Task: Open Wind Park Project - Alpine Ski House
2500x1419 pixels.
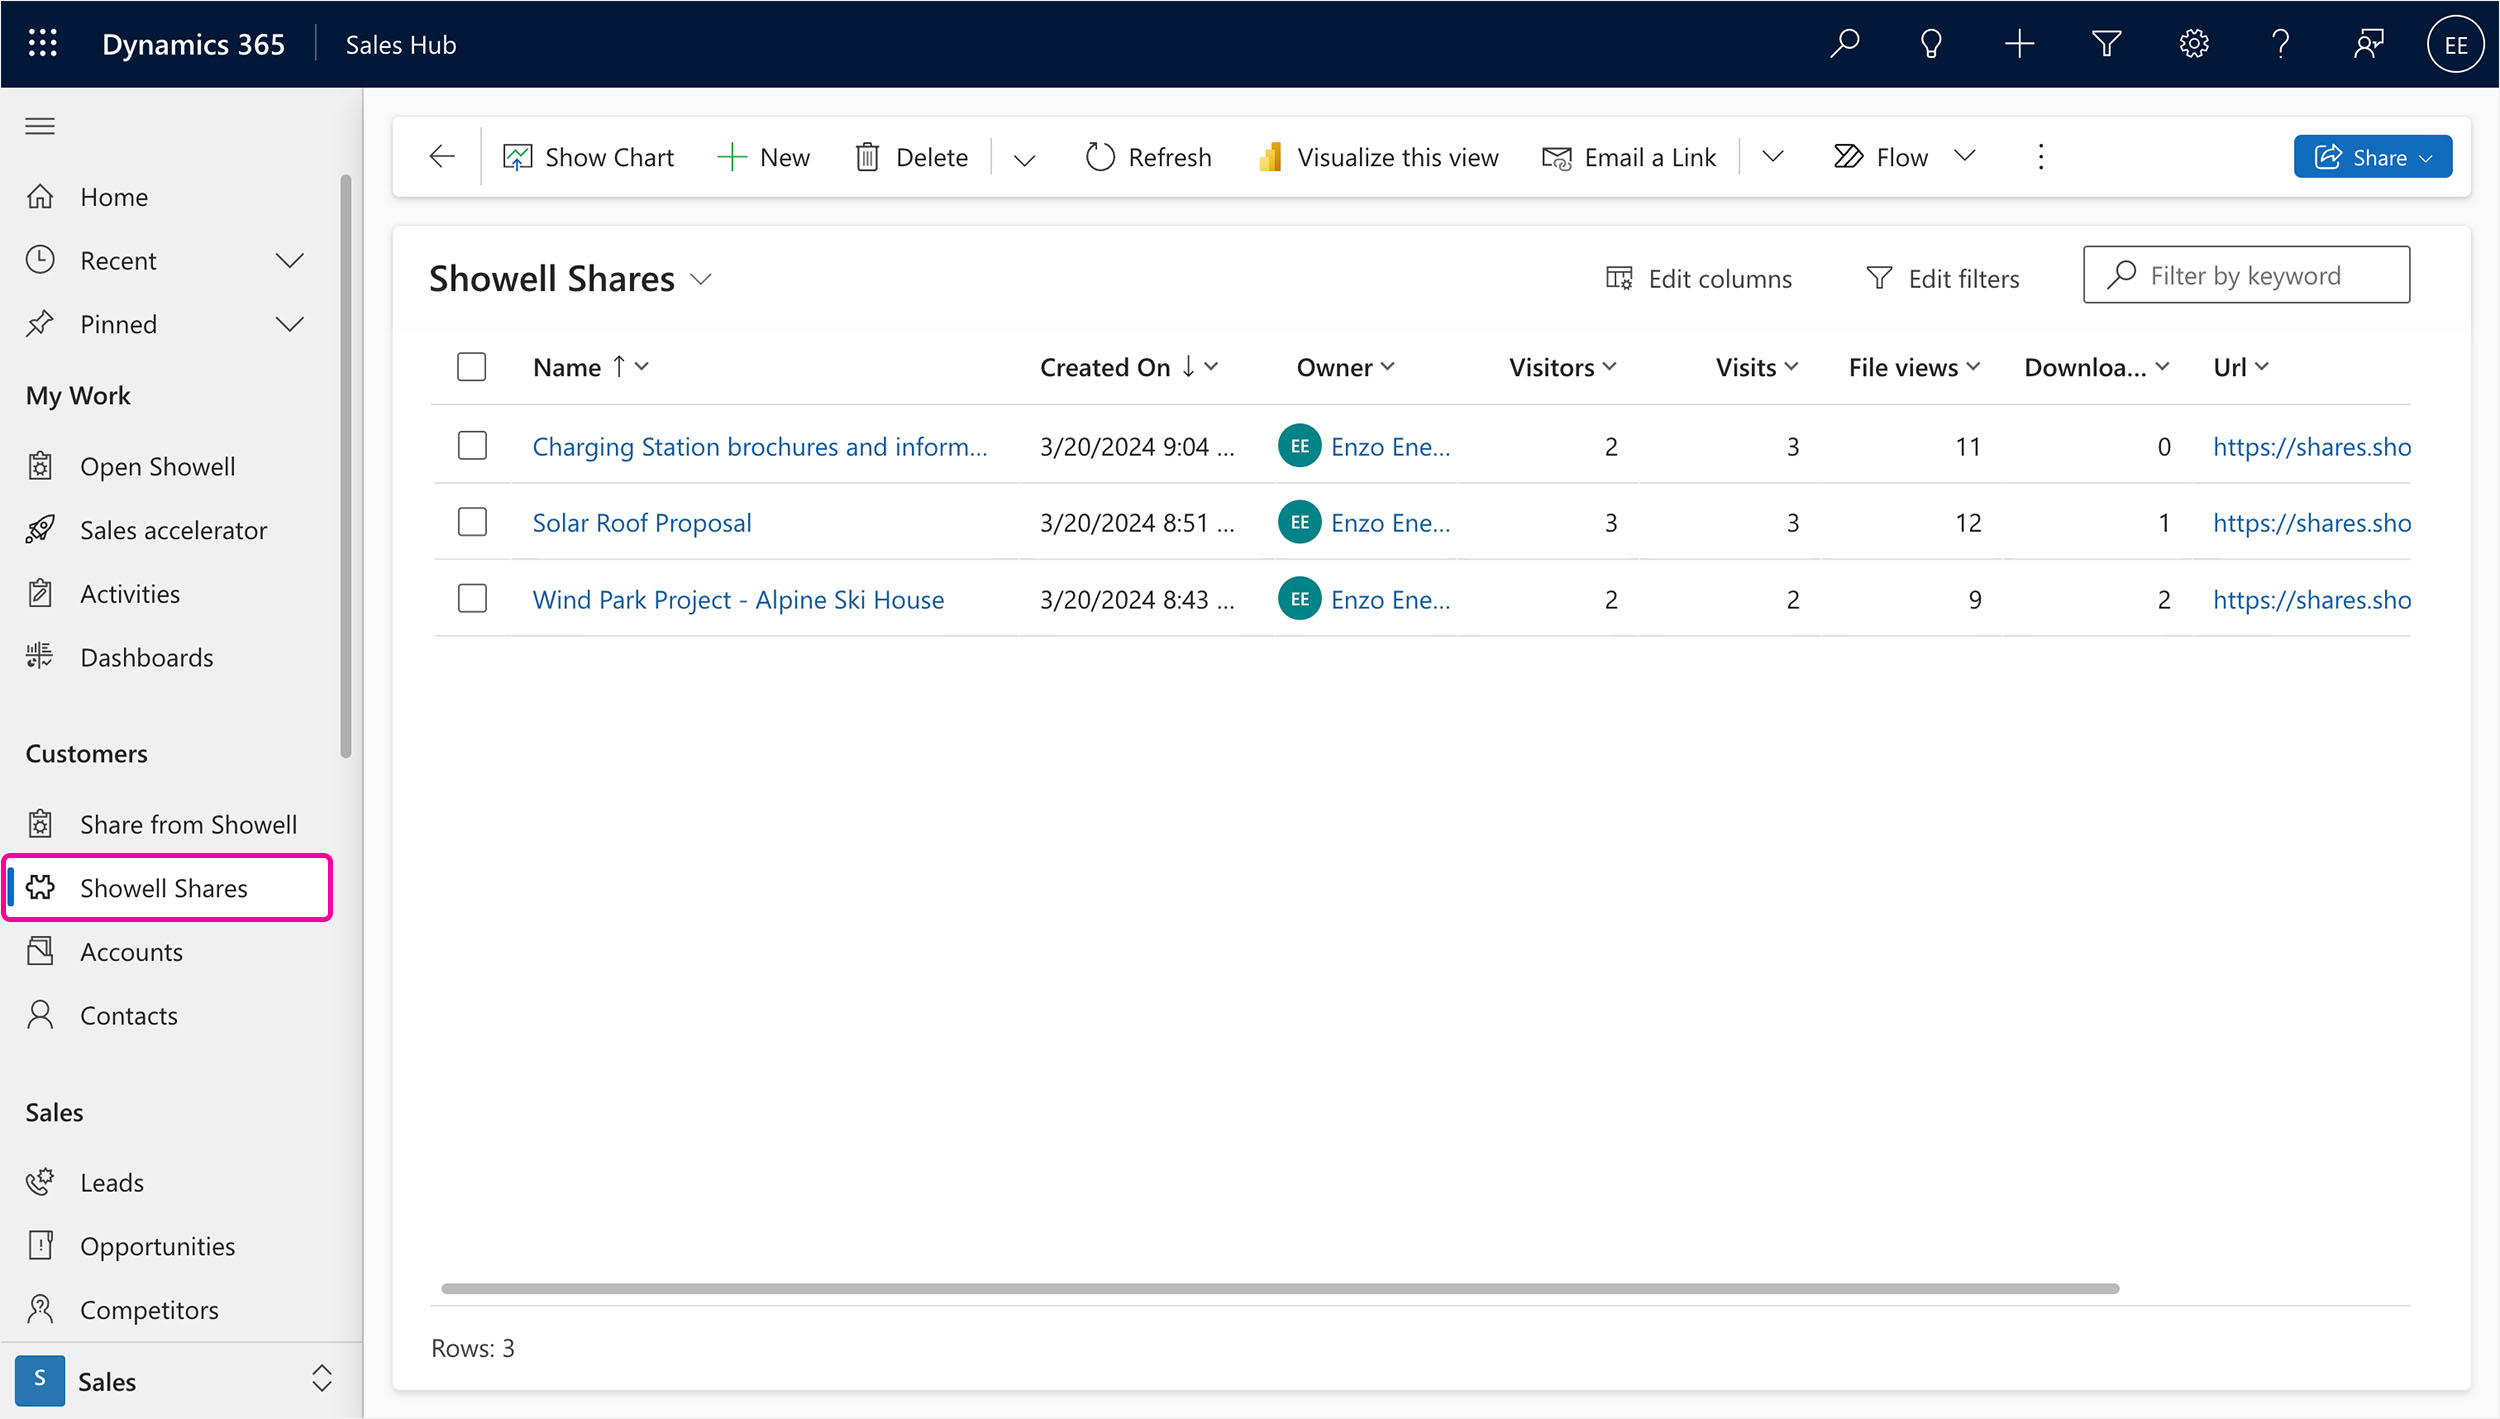Action: (738, 600)
